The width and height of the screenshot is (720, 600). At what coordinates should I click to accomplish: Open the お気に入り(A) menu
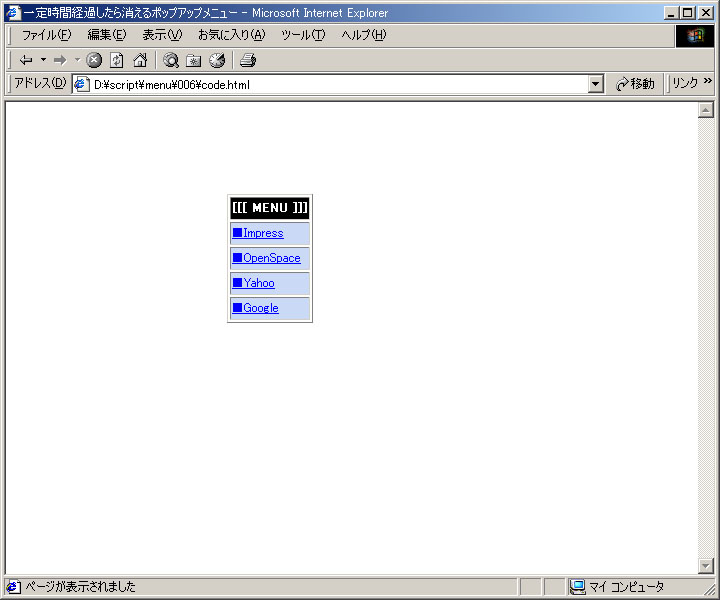tap(231, 35)
